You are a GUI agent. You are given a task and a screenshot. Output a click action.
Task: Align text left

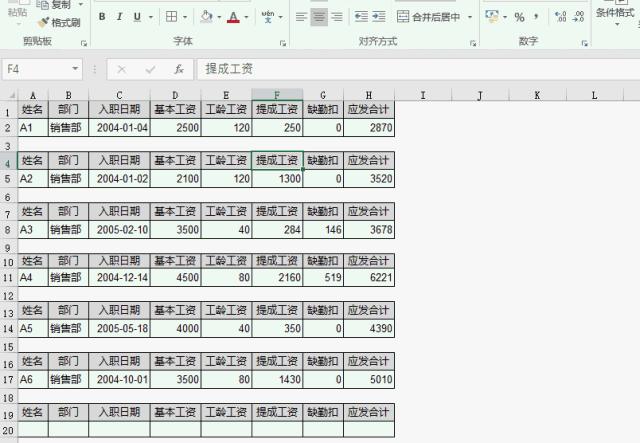(301, 17)
